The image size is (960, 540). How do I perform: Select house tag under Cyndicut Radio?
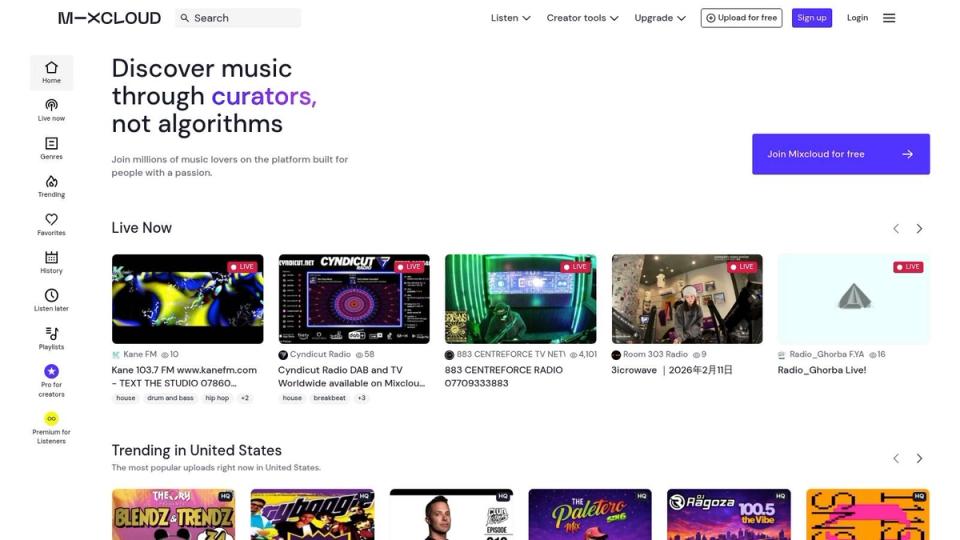tap(292, 398)
